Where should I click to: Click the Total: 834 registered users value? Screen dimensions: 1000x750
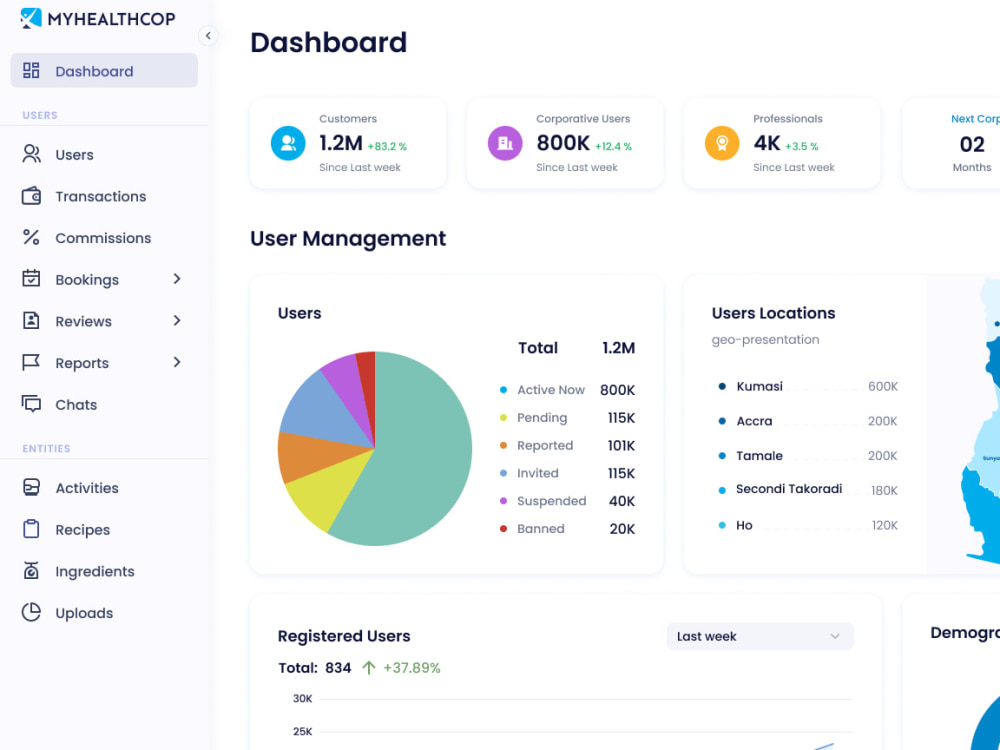314,668
